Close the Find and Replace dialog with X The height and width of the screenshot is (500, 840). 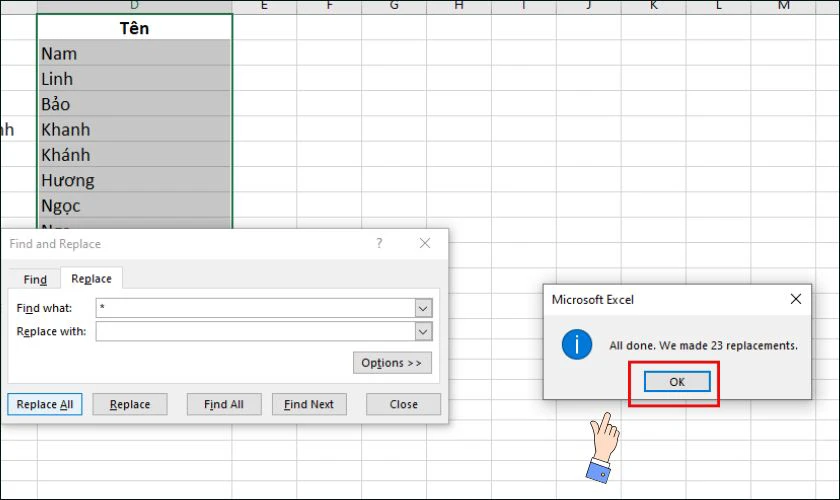point(425,243)
